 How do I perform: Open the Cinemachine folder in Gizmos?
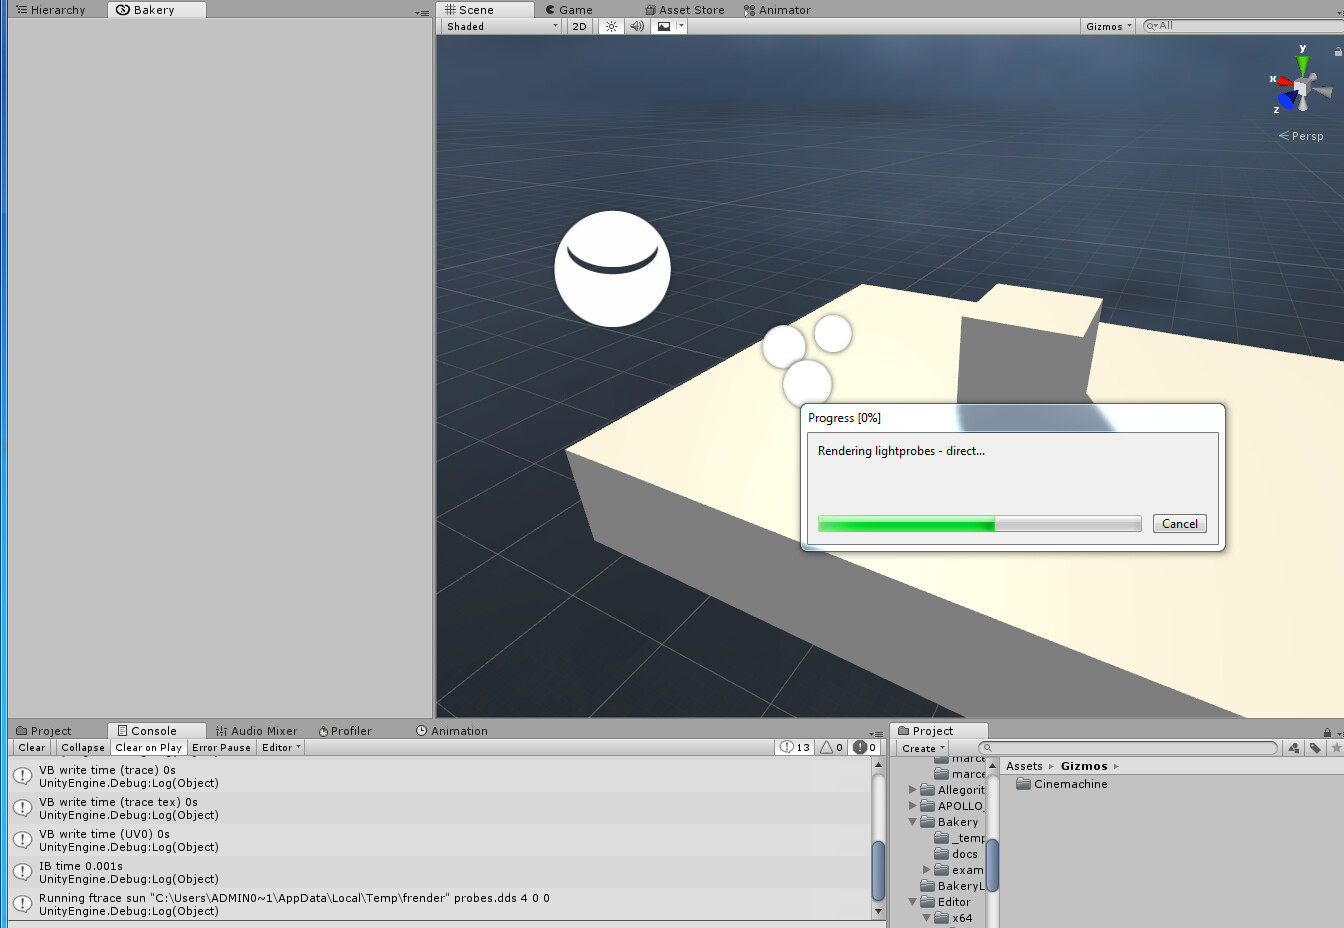click(x=1069, y=784)
